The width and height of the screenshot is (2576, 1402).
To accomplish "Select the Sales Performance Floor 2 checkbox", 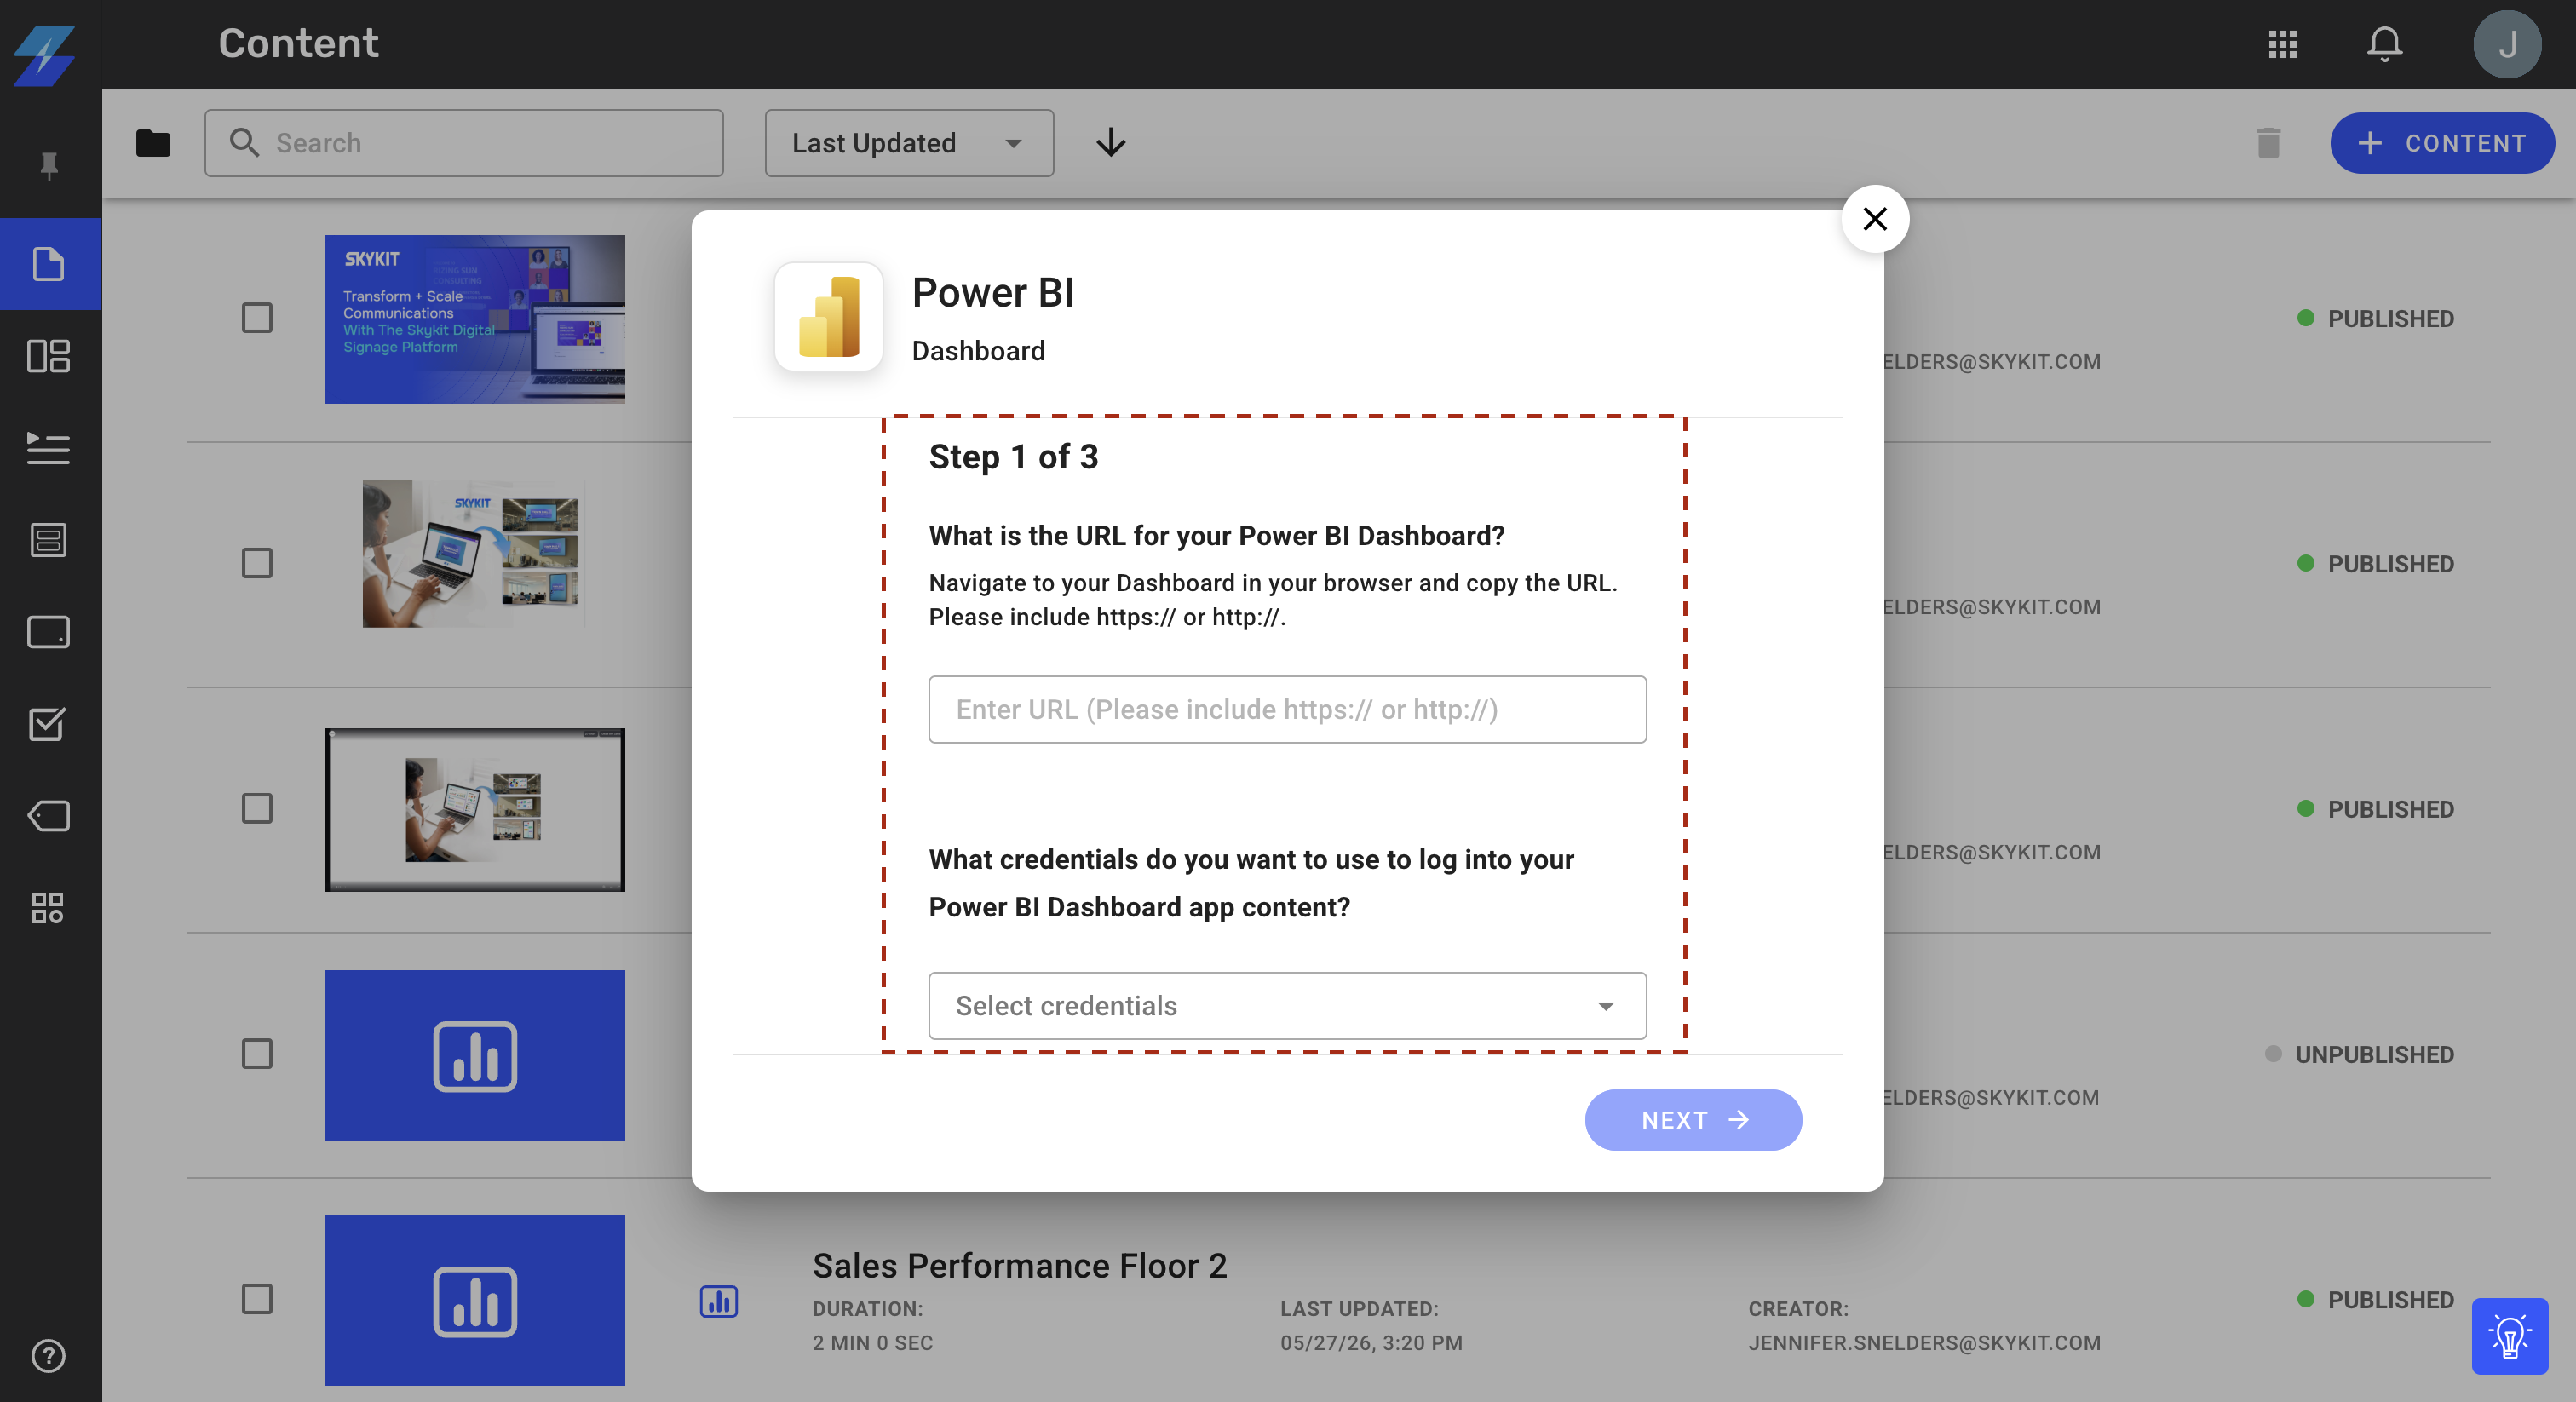I will 257,1299.
